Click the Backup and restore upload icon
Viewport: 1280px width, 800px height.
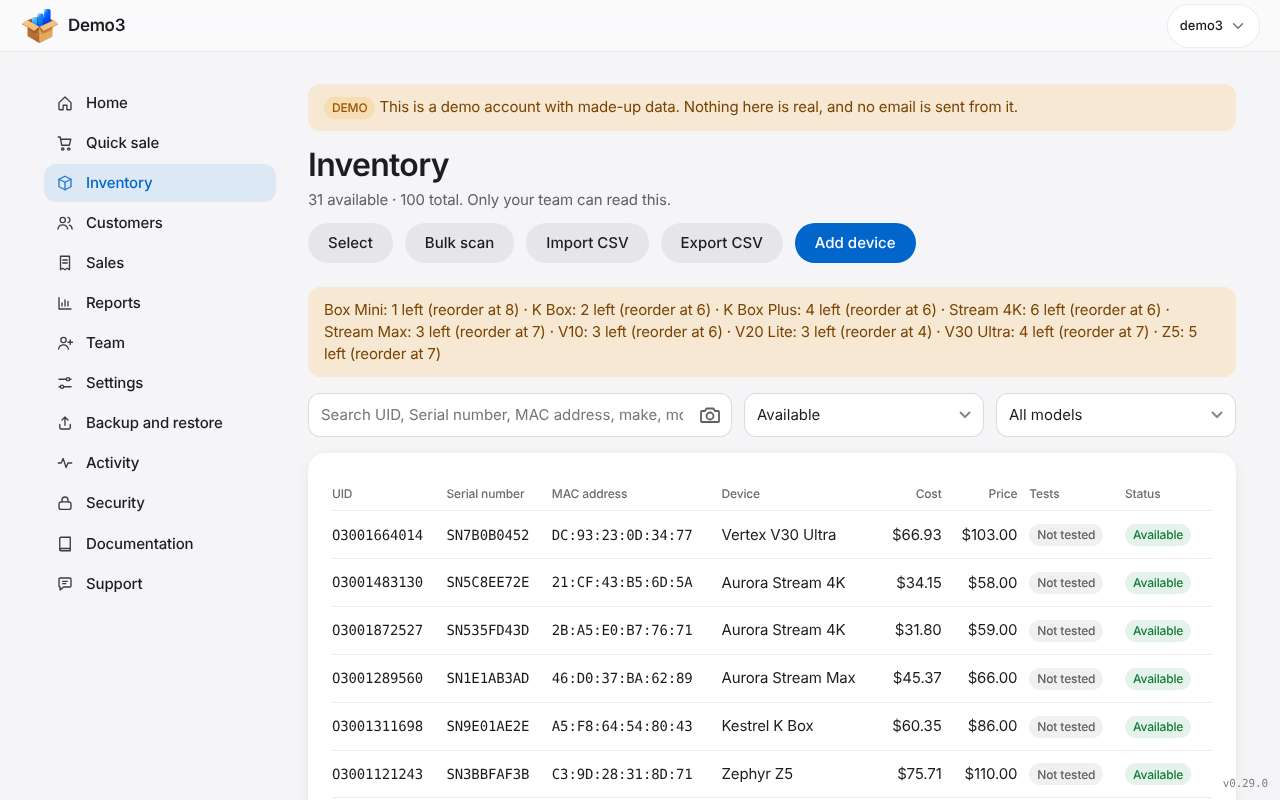(x=65, y=423)
